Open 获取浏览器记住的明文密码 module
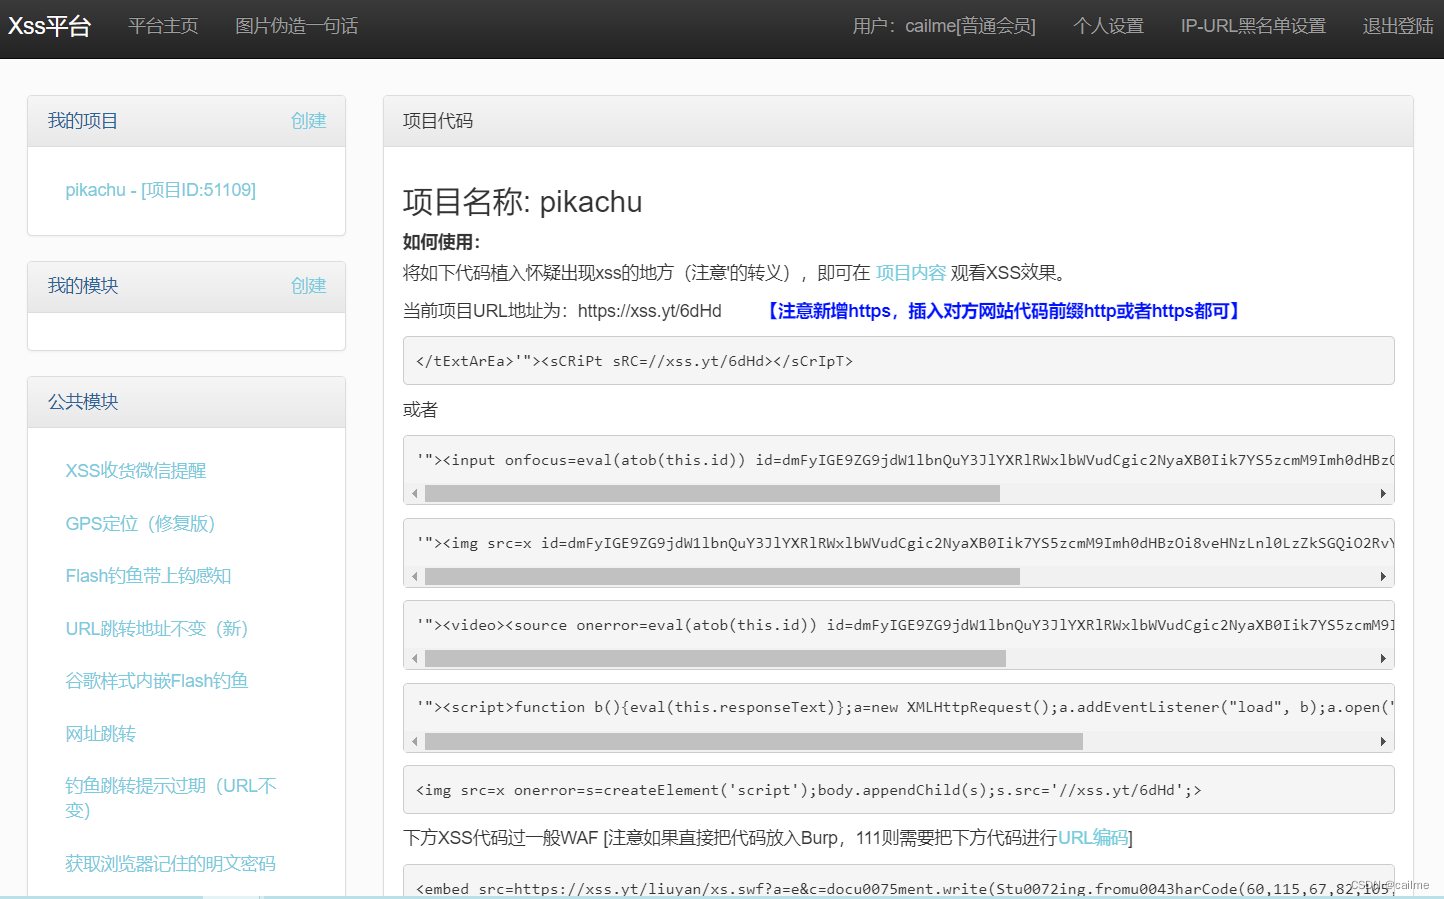 point(170,864)
